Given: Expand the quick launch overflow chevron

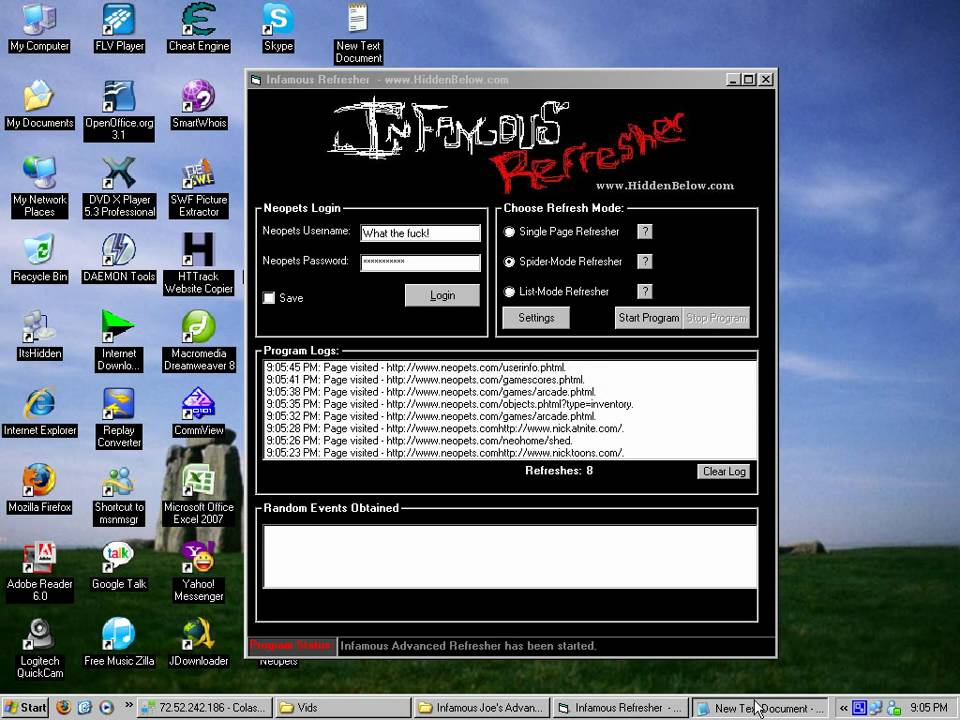Looking at the screenshot, I should 129,705.
